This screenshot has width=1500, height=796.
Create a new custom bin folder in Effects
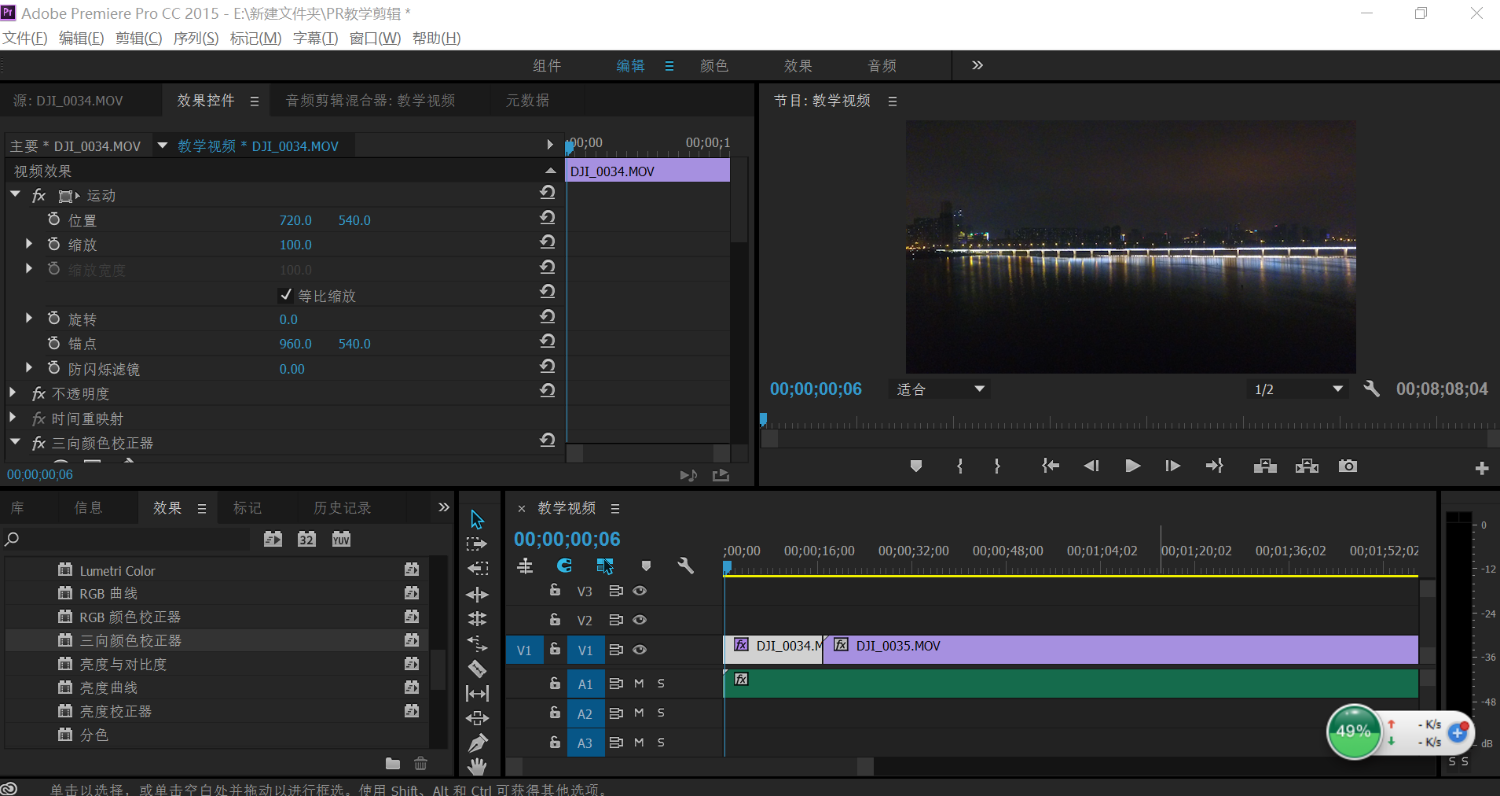tap(392, 764)
